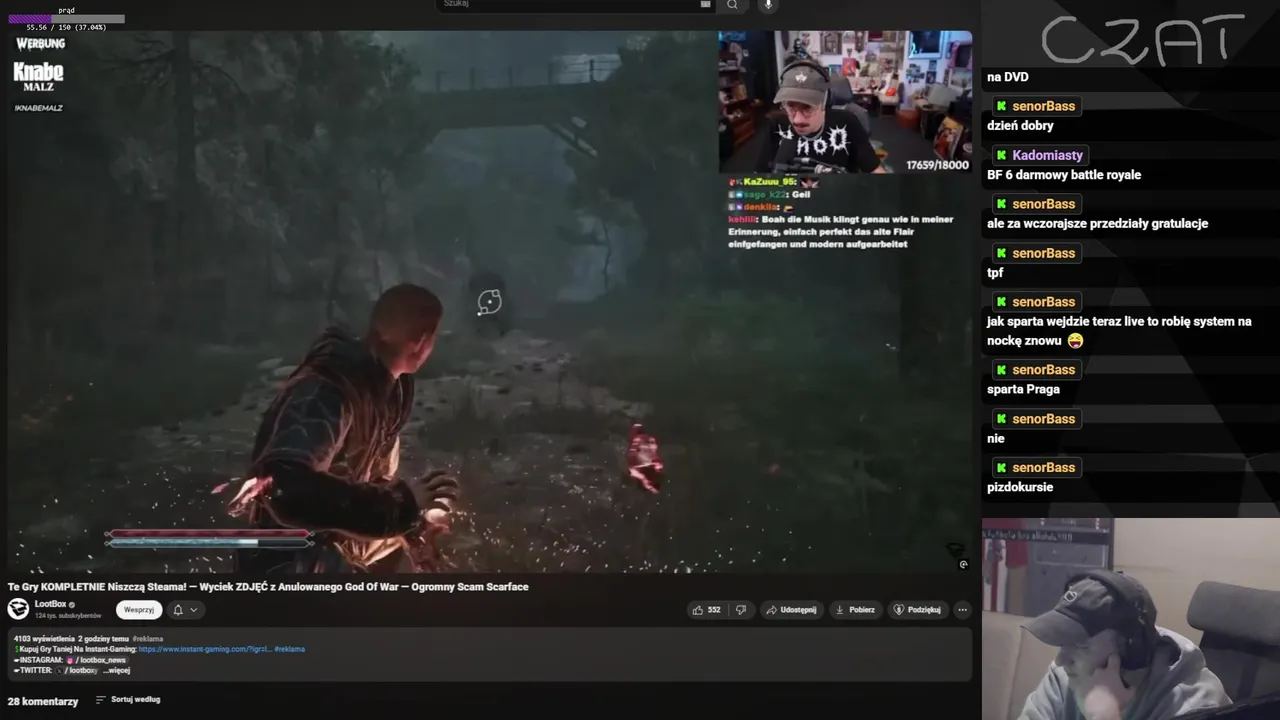
Task: Click the Kick badge above 'sparta Praga'
Action: click(x=1001, y=370)
